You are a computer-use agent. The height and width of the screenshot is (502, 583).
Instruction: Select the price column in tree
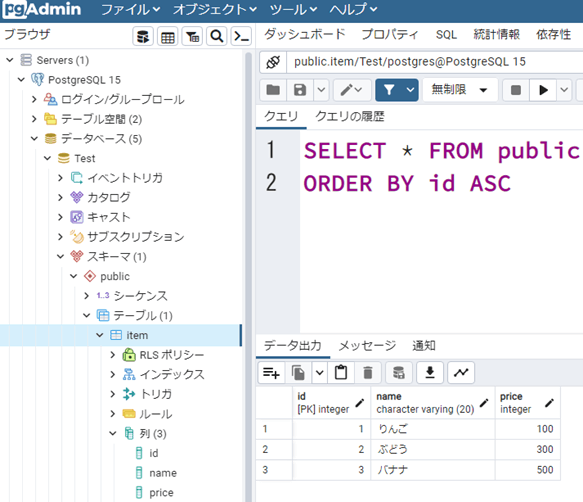point(161,493)
